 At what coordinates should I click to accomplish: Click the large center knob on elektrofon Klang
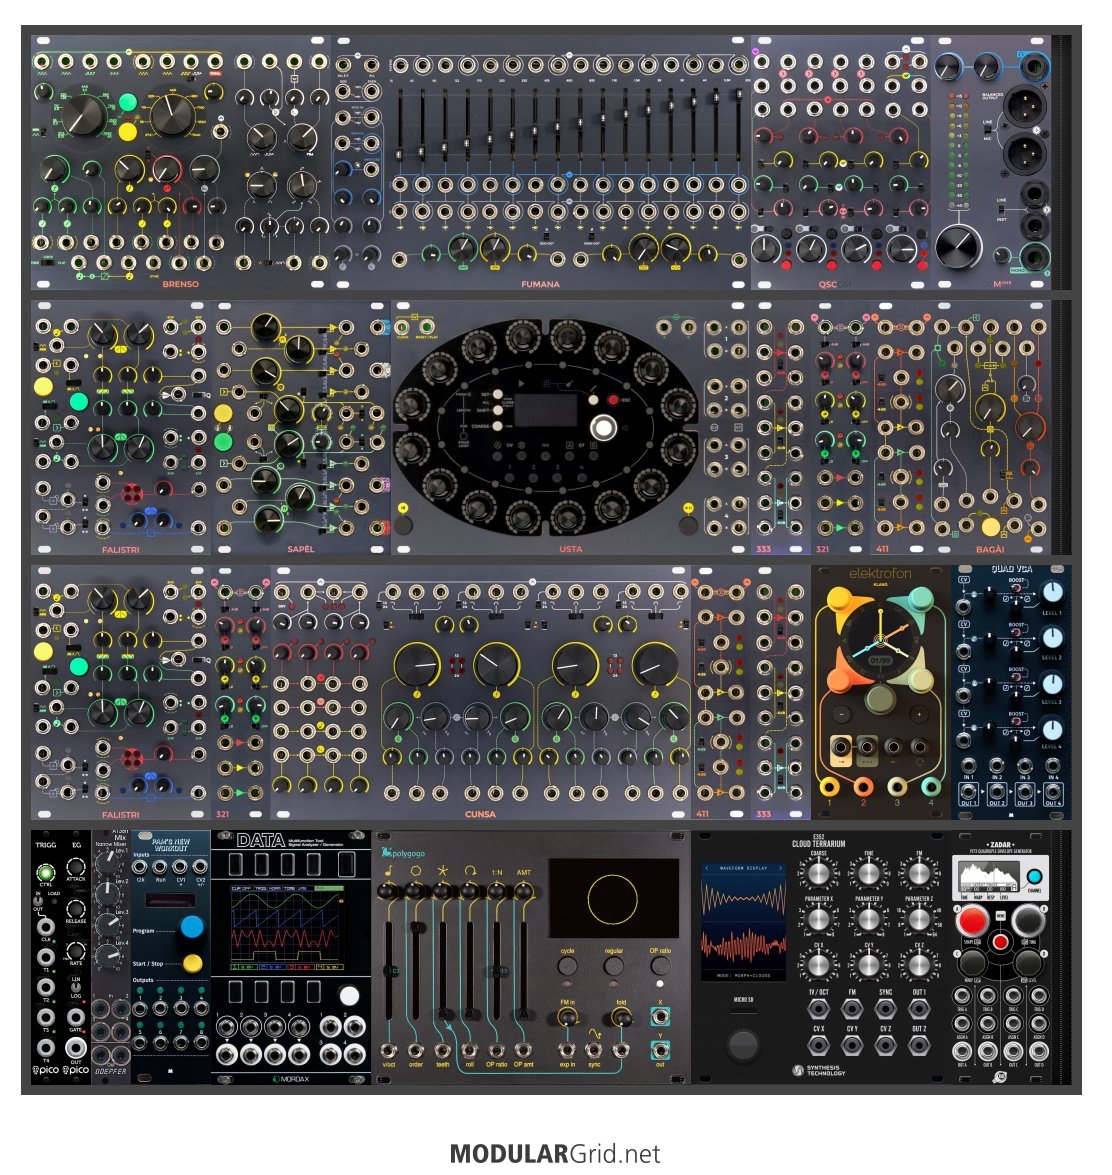point(880,700)
